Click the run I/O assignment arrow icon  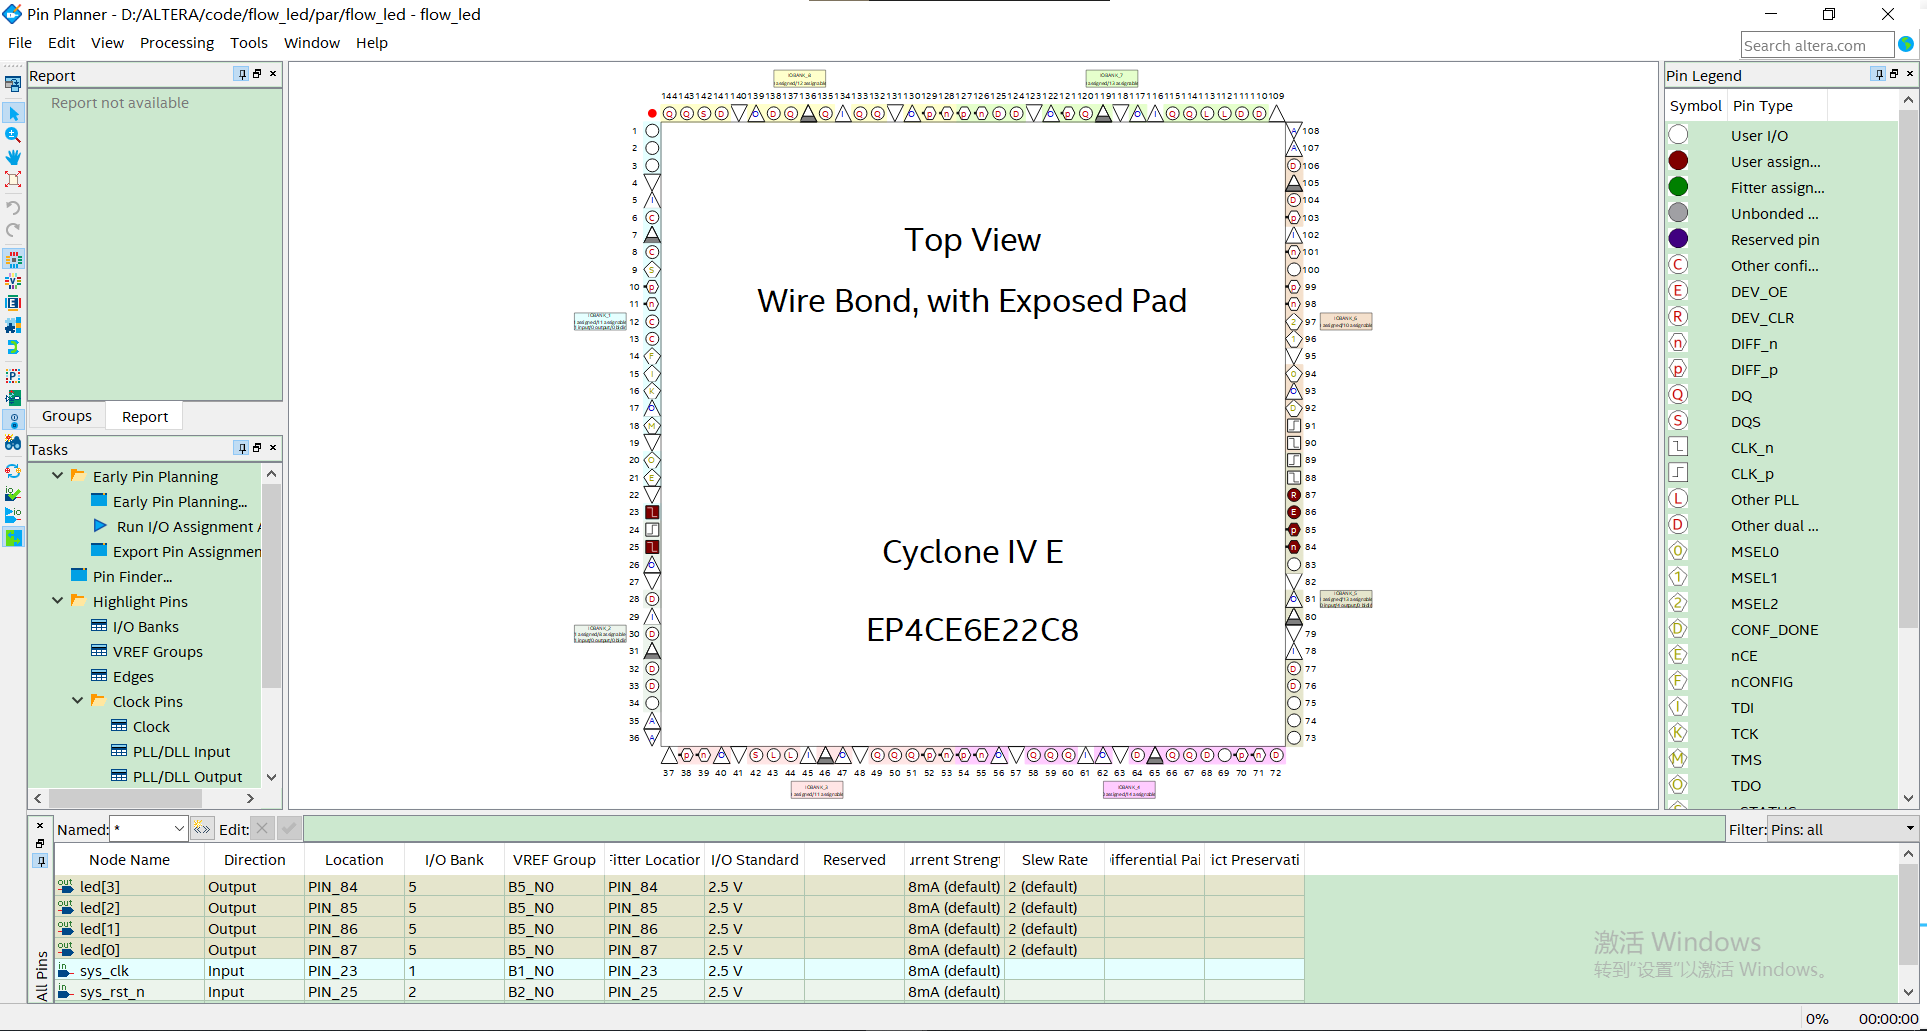pos(13,515)
